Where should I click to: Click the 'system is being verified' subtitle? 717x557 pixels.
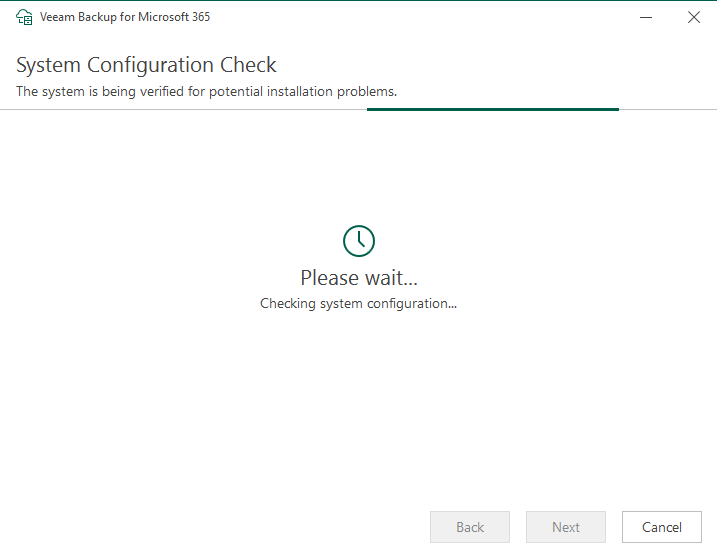click(207, 91)
